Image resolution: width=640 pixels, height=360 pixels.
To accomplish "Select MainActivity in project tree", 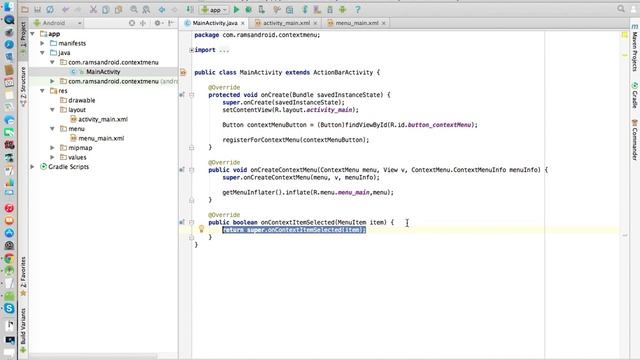I will coord(103,72).
